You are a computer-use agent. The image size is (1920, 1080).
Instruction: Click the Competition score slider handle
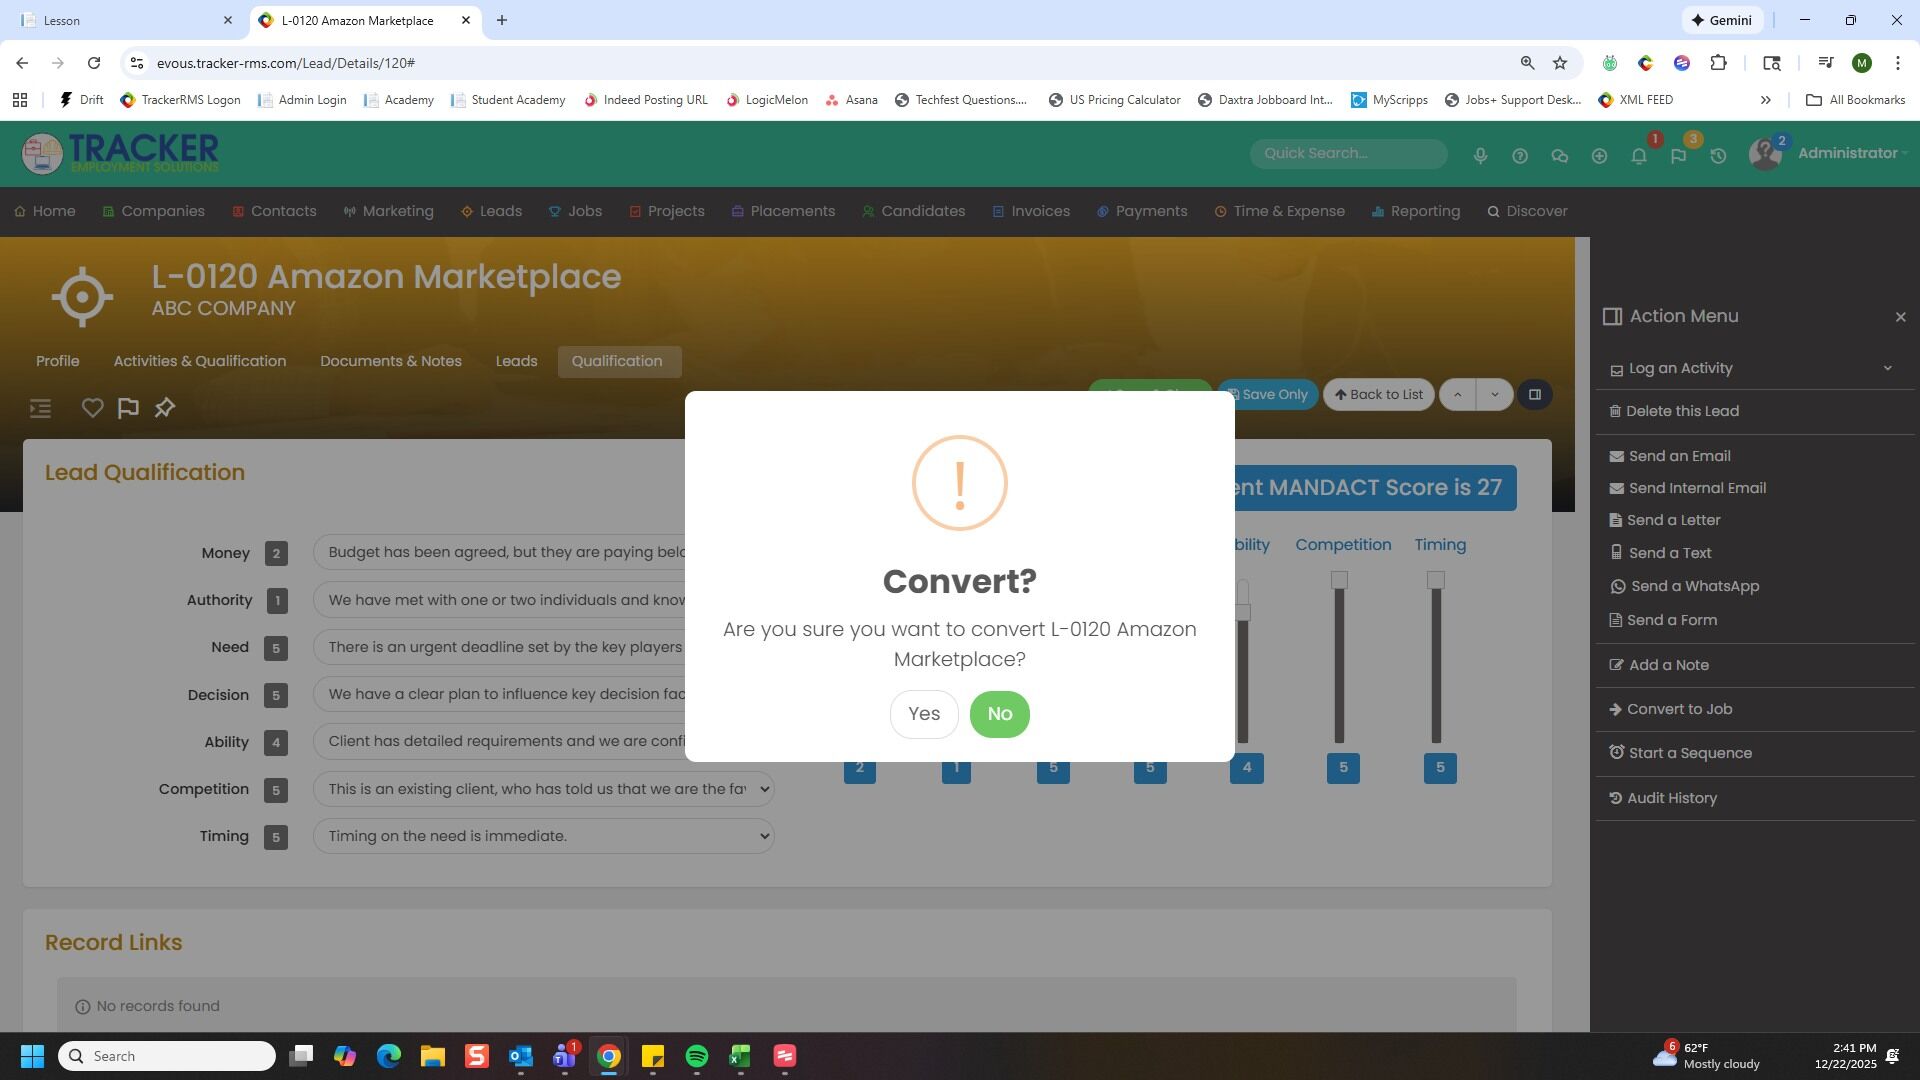click(x=1339, y=580)
